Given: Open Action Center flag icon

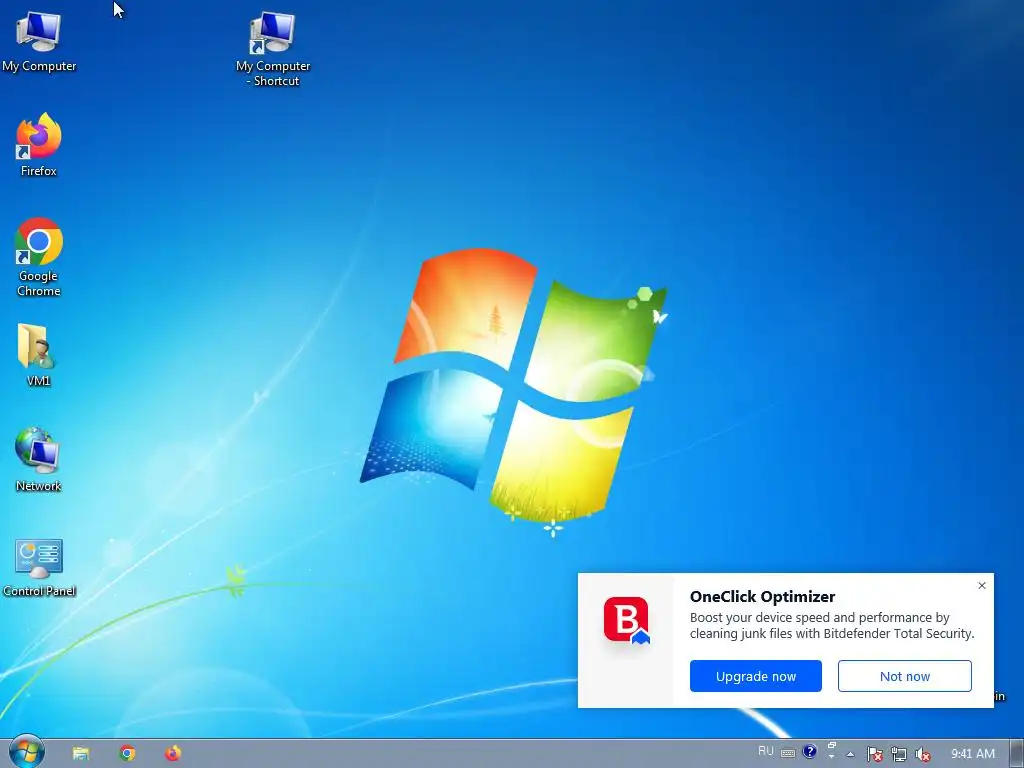Looking at the screenshot, I should click(874, 754).
